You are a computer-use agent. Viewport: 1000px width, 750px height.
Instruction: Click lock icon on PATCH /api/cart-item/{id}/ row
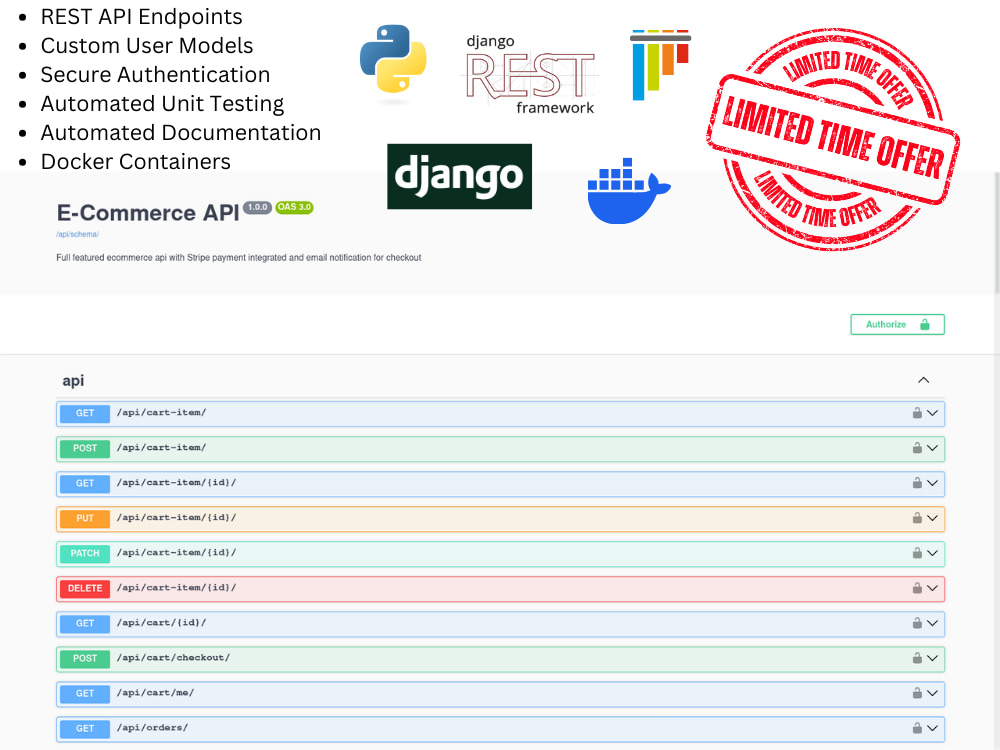916,553
